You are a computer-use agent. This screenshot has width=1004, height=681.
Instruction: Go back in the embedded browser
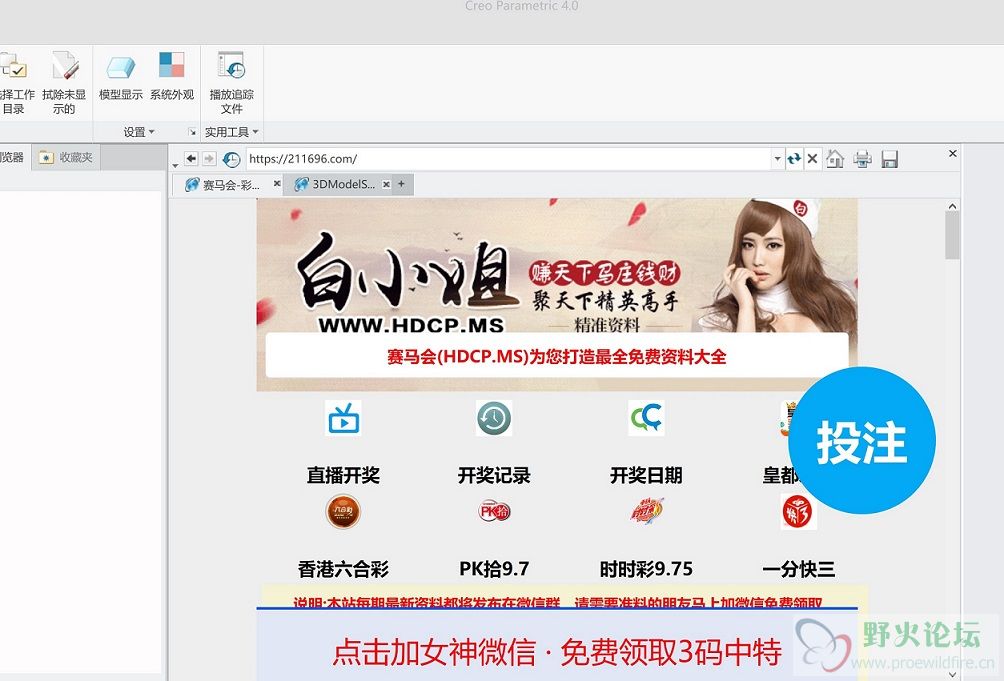point(191,158)
